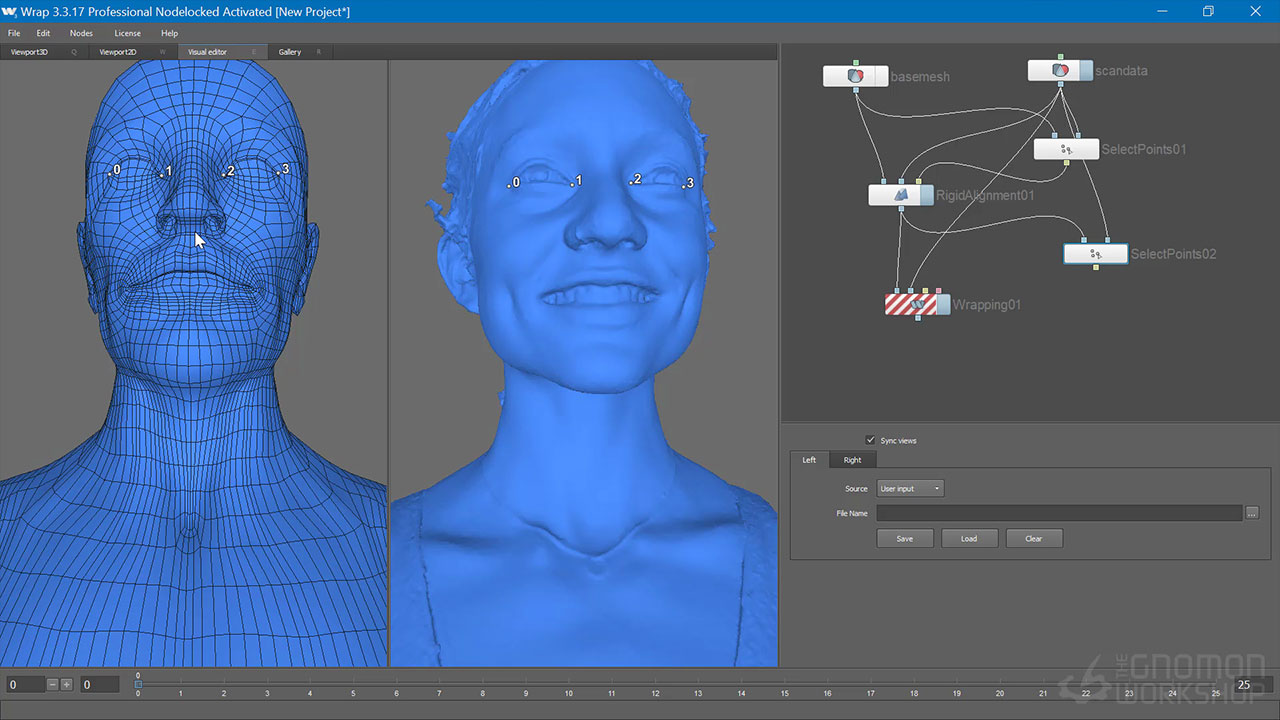This screenshot has width=1280, height=720.
Task: Toggle the Sync views checkbox
Action: pos(870,440)
